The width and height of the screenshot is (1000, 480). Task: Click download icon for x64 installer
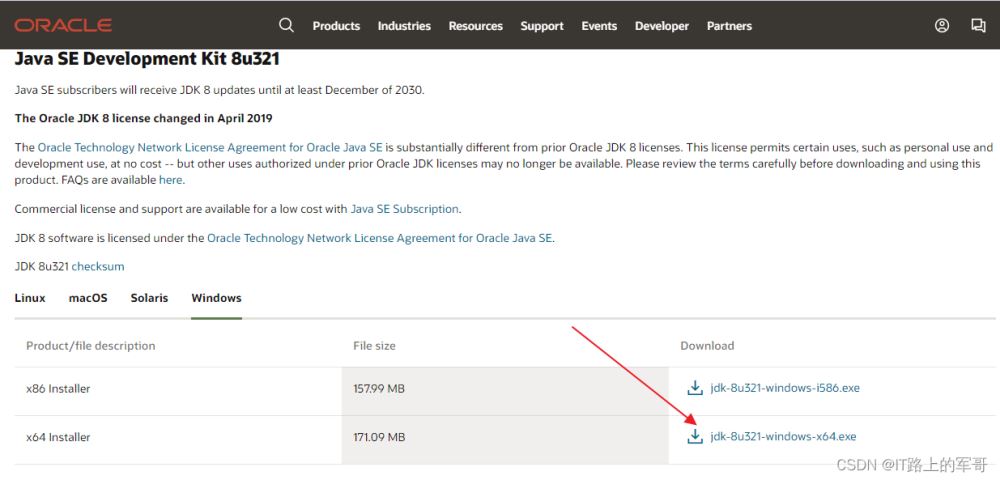[695, 437]
